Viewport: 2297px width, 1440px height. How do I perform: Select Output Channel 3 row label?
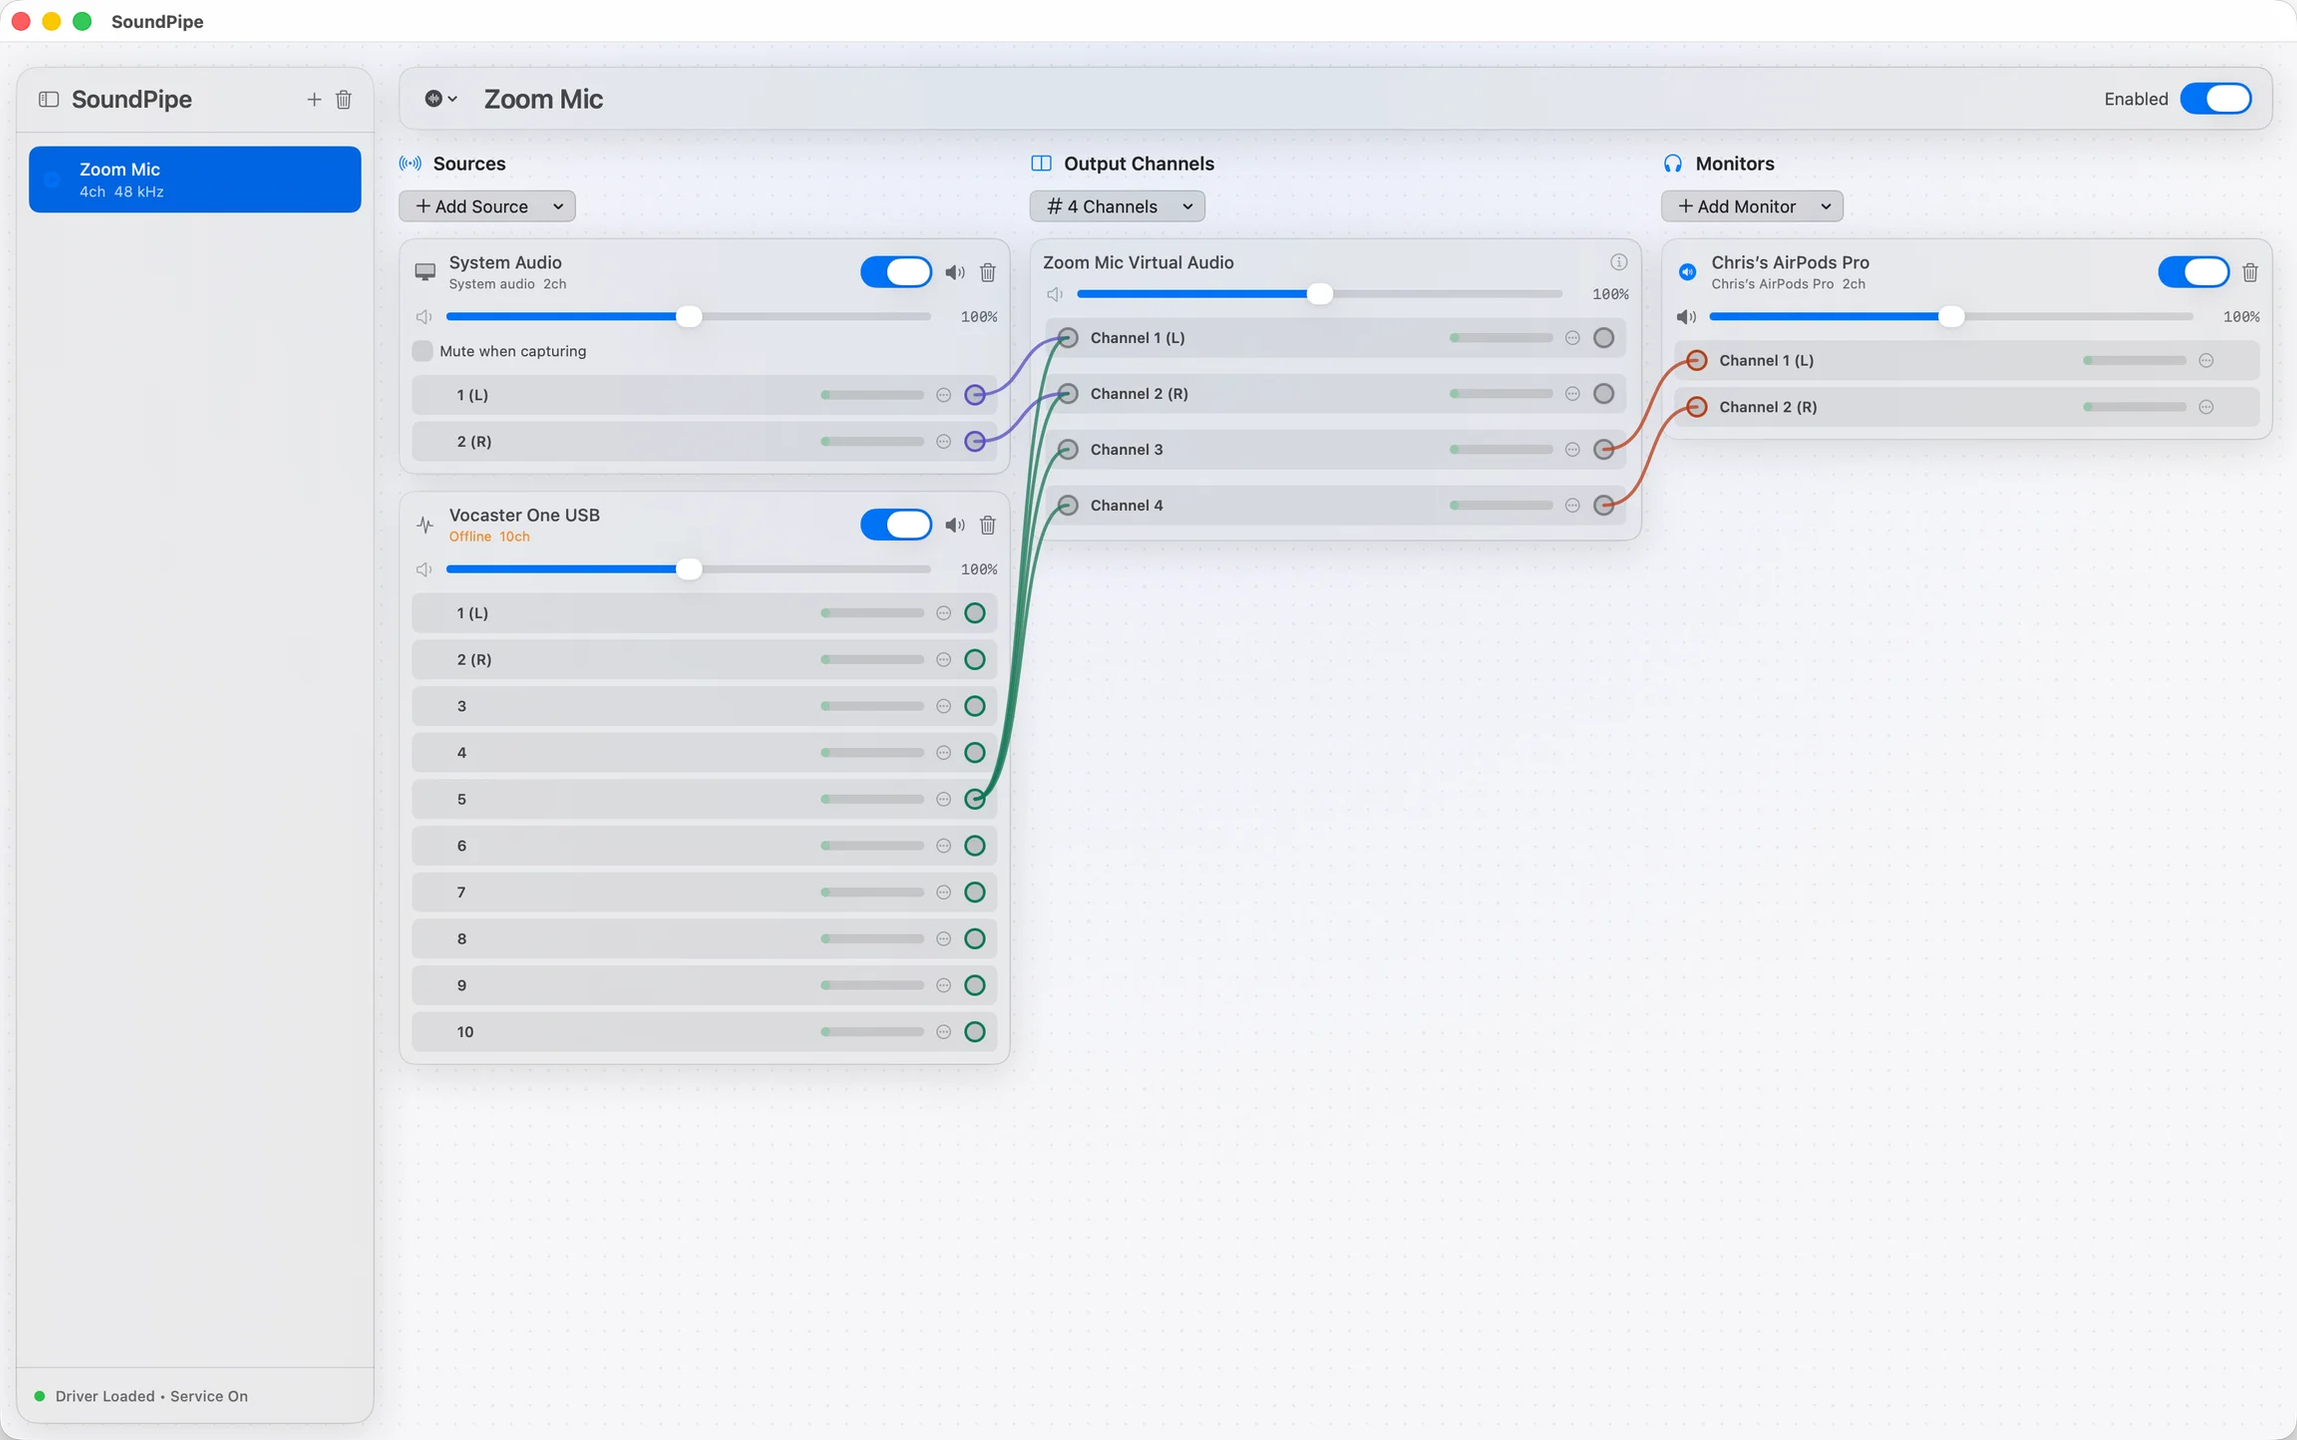[1126, 450]
